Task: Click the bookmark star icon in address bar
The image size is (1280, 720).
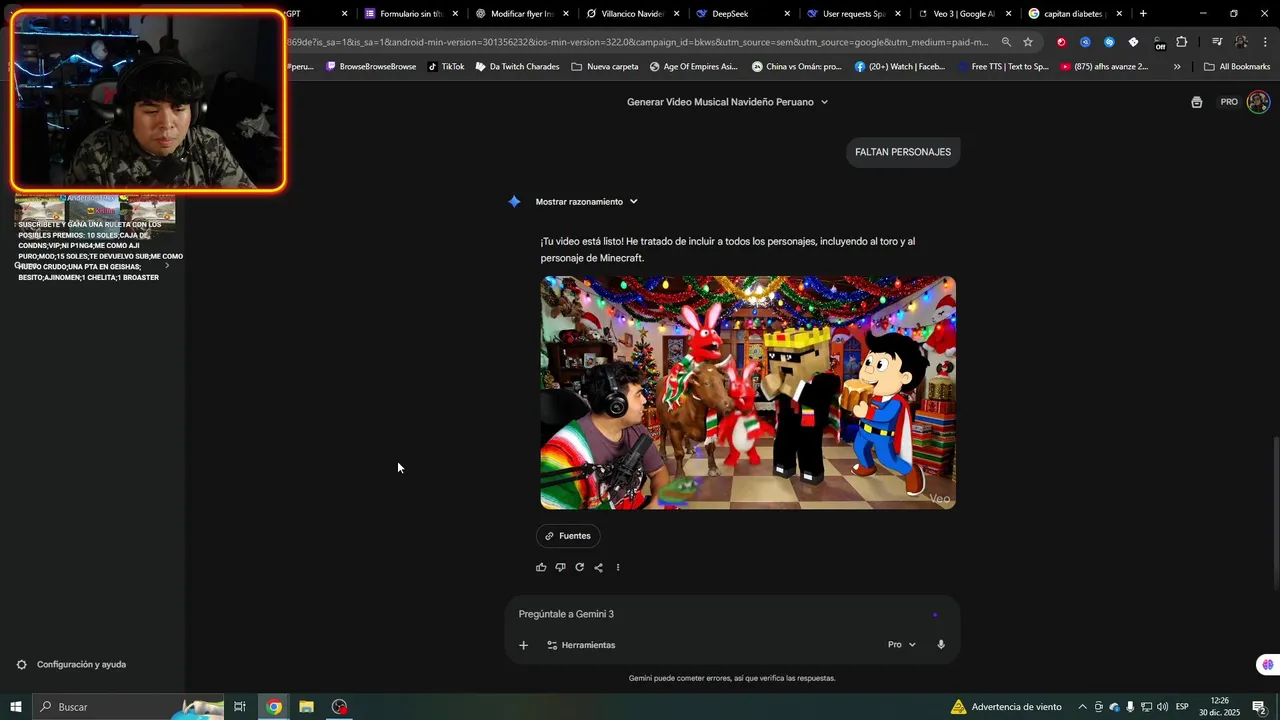Action: pos(1028,42)
